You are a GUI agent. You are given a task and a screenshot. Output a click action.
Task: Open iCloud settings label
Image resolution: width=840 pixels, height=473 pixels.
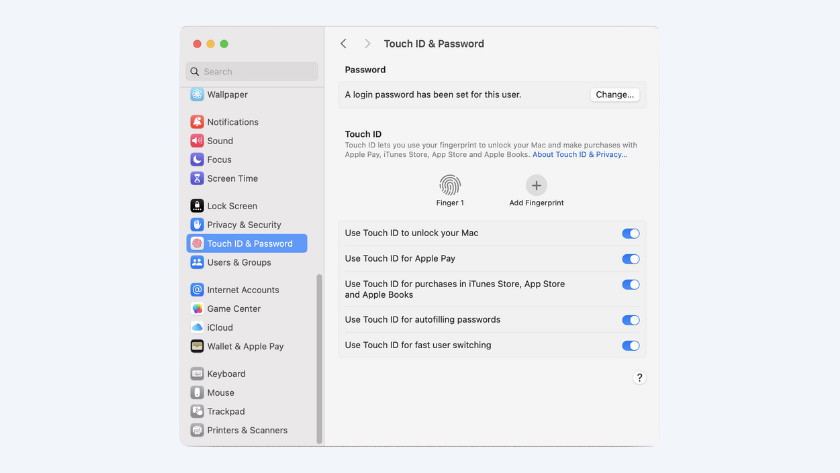click(220, 327)
